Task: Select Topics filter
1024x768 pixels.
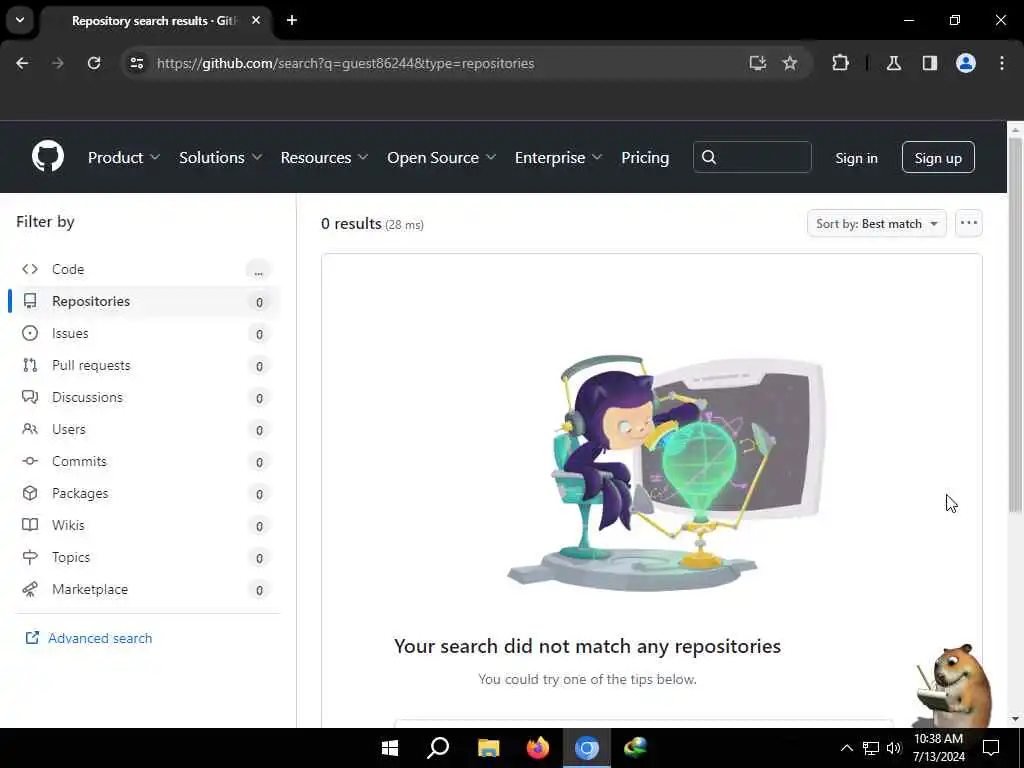Action: [x=145, y=557]
